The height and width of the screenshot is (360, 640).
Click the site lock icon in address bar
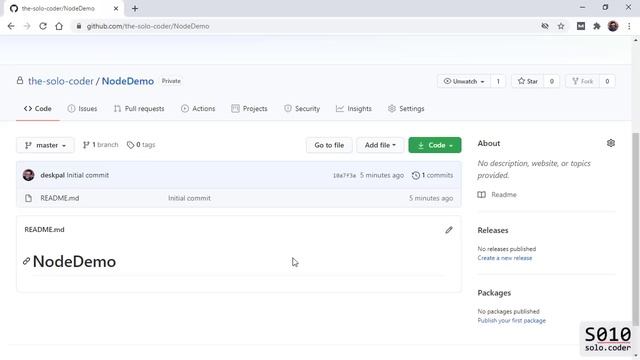79,26
